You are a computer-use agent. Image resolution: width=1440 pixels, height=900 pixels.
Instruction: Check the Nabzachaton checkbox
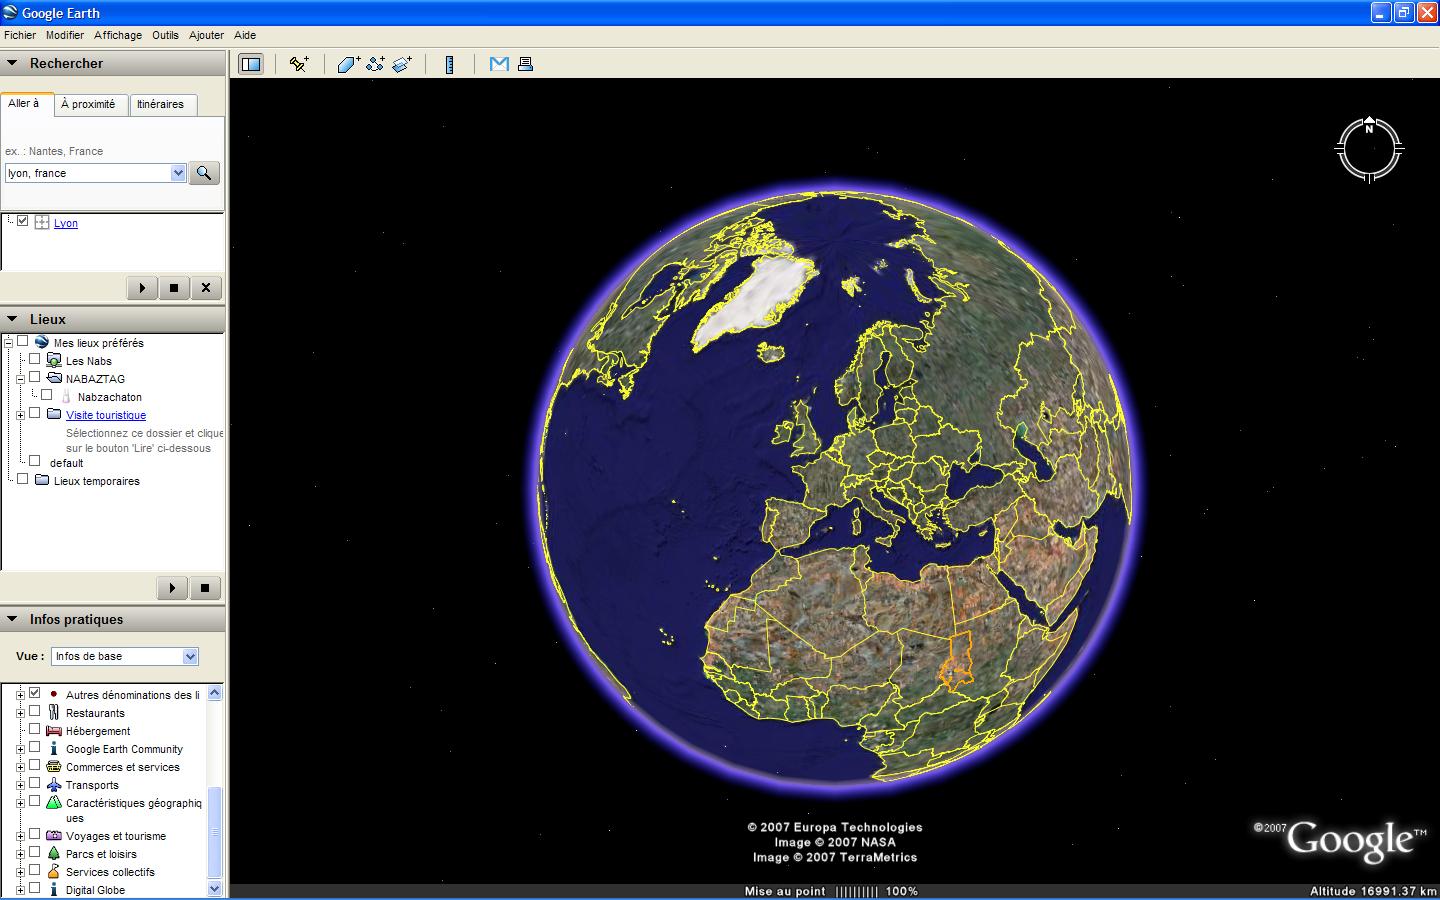pyautogui.click(x=46, y=395)
